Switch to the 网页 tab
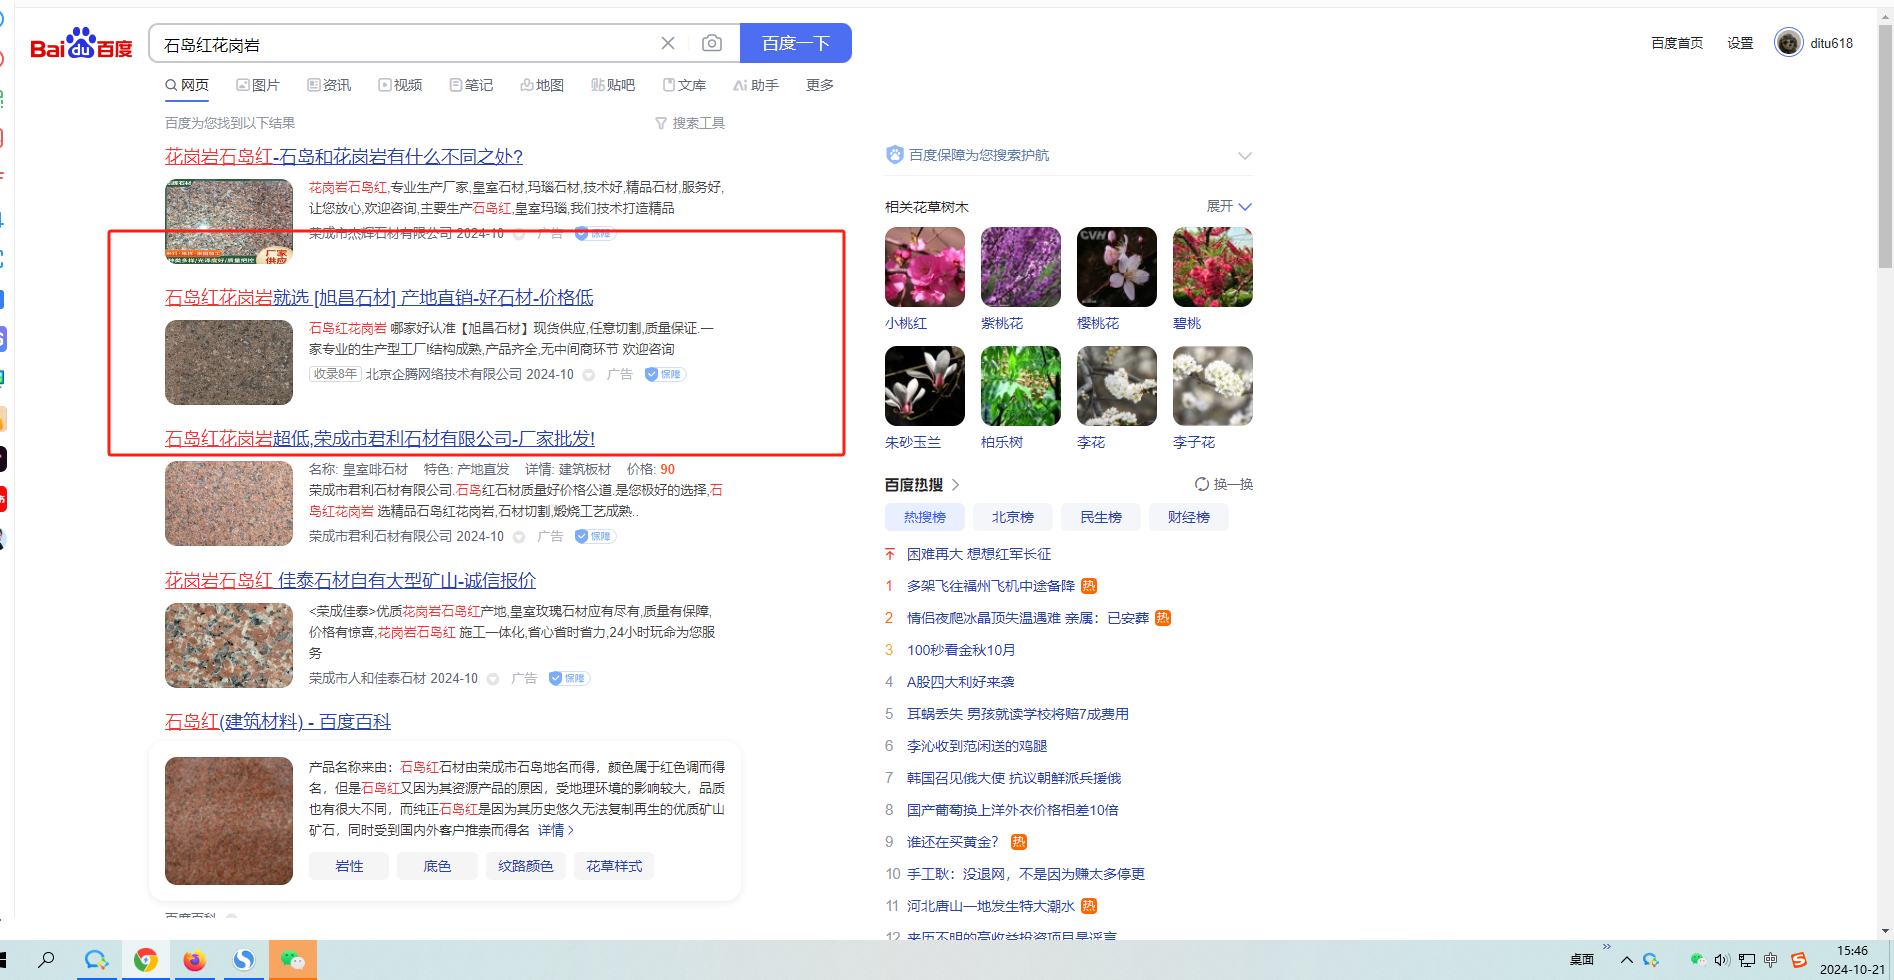The width and height of the screenshot is (1894, 980). tap(187, 86)
